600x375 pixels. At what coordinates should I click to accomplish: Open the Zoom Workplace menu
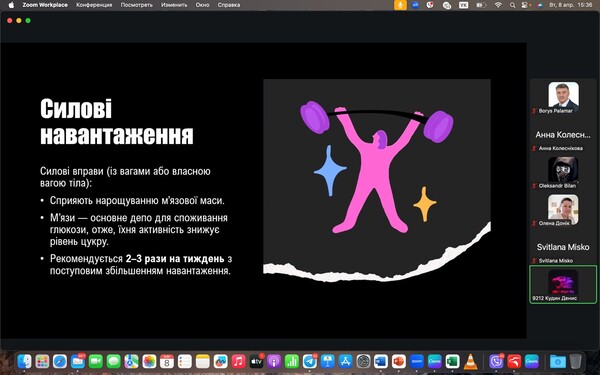click(45, 5)
